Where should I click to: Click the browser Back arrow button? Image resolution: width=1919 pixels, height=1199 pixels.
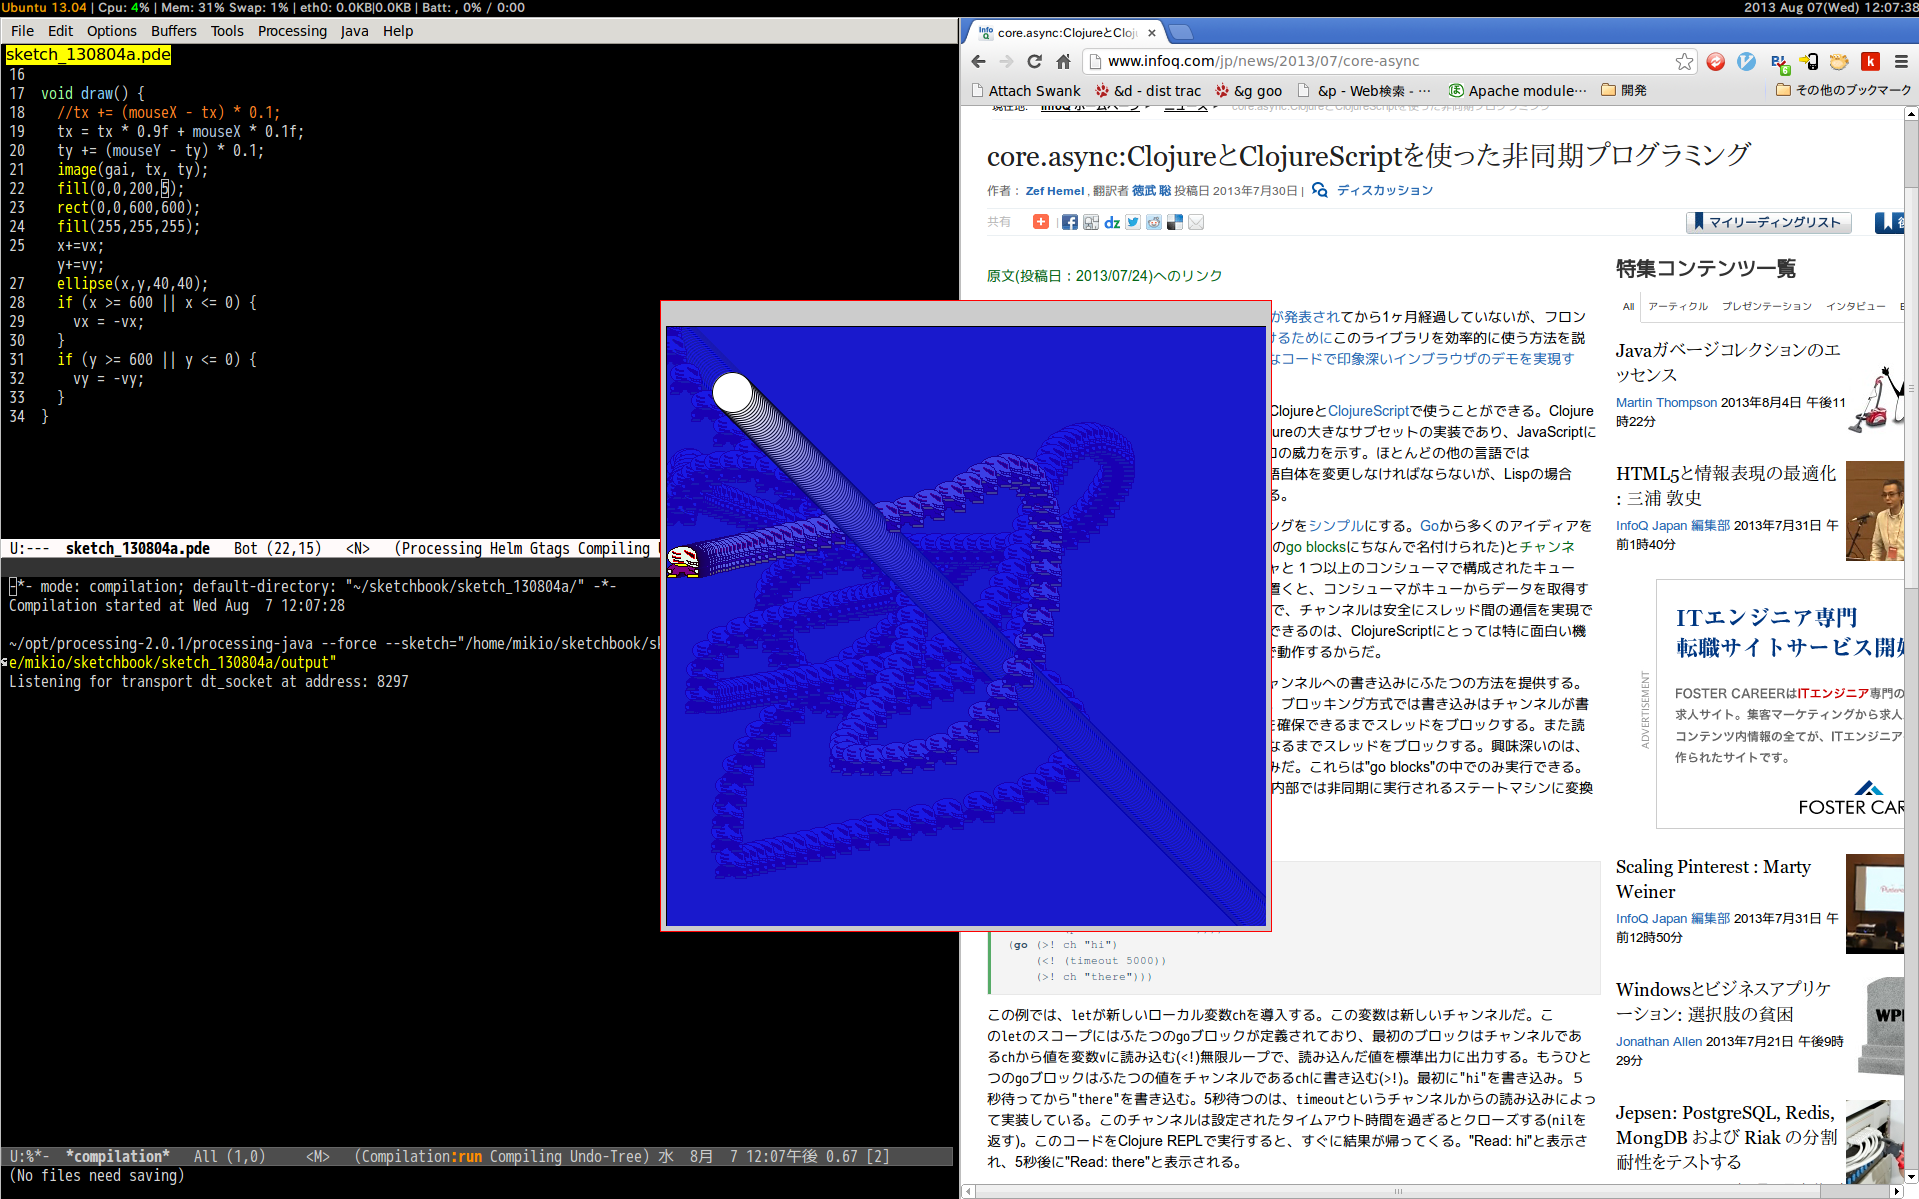coord(979,62)
